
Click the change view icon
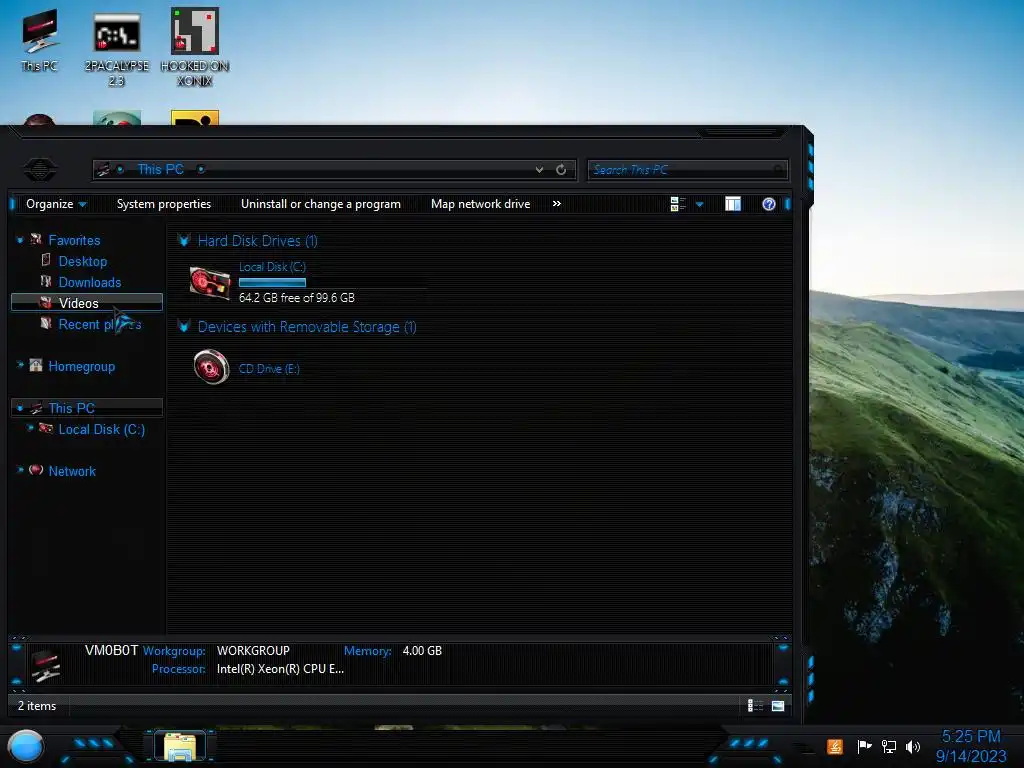tap(678, 204)
